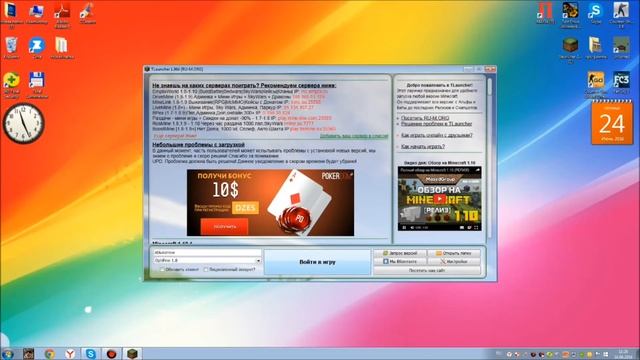Image resolution: width=640 pixels, height=360 pixels.
Task: Play the Minecraft 1.10 review video
Action: click(x=440, y=199)
